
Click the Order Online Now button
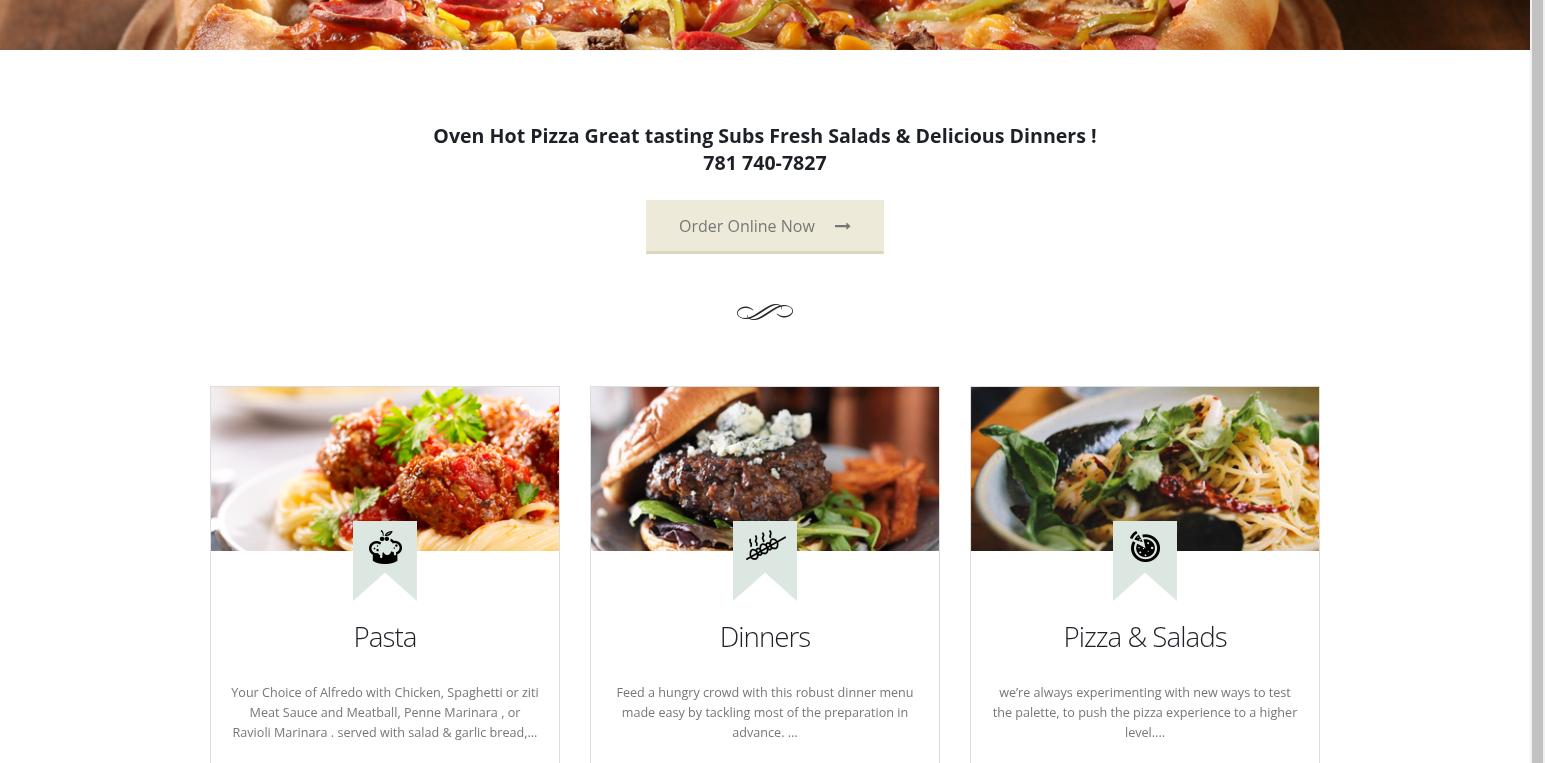point(765,226)
